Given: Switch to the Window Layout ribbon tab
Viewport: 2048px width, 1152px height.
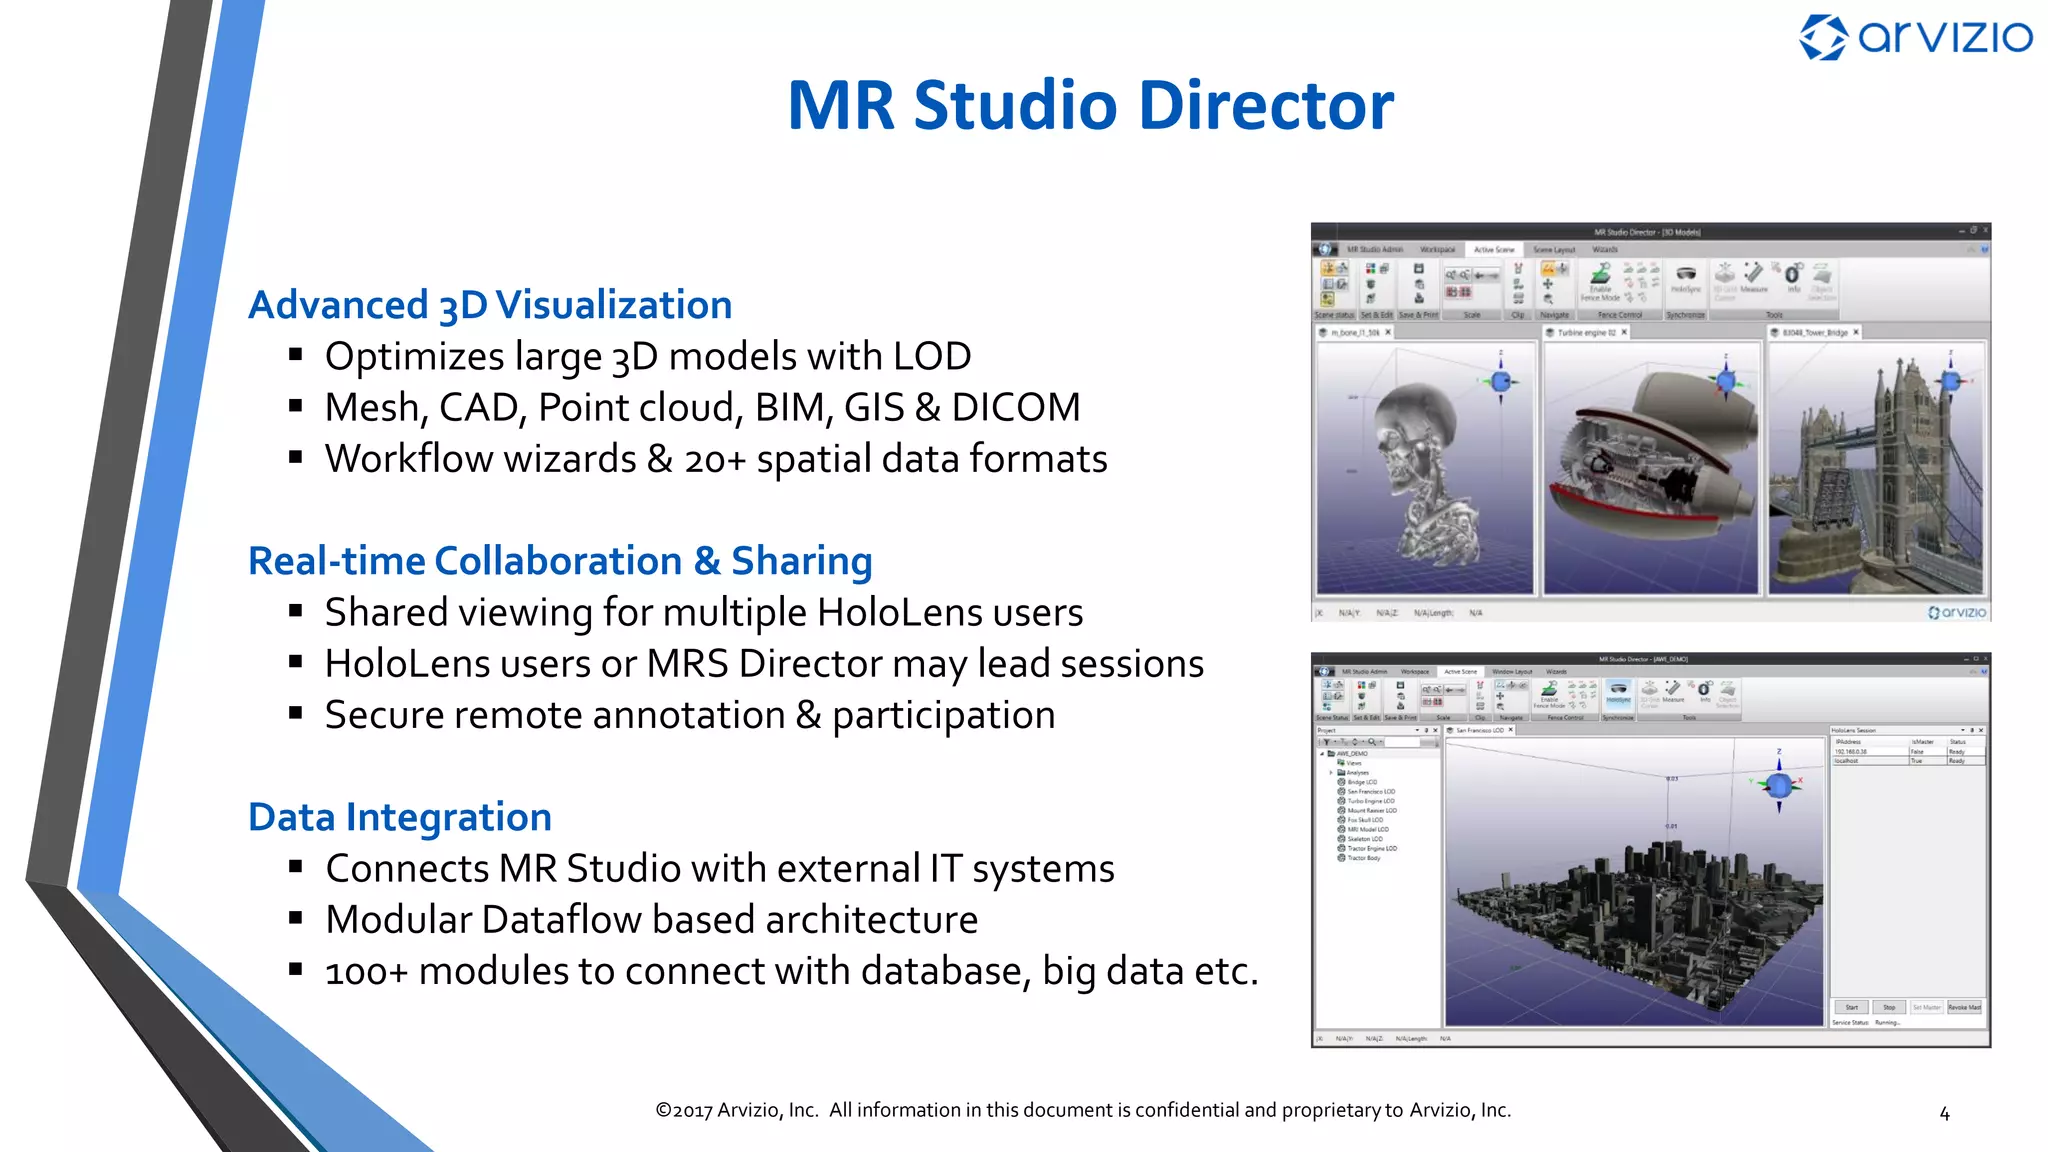Looking at the screenshot, I should point(1512,671).
